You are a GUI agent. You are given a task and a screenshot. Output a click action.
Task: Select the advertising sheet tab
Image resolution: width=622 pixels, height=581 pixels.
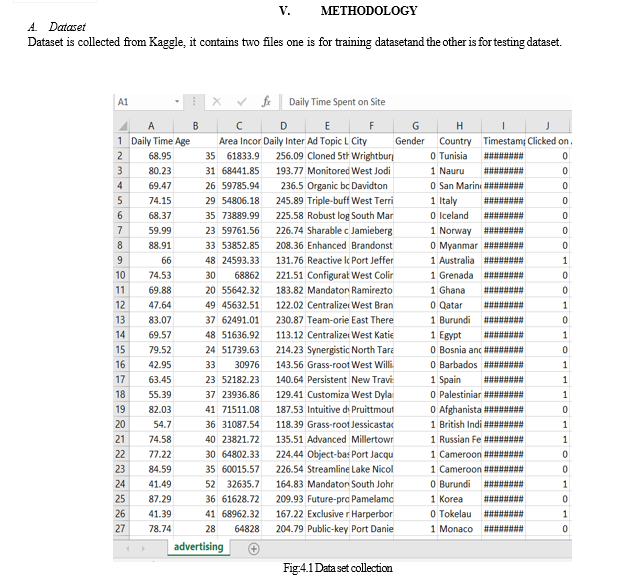click(x=198, y=547)
